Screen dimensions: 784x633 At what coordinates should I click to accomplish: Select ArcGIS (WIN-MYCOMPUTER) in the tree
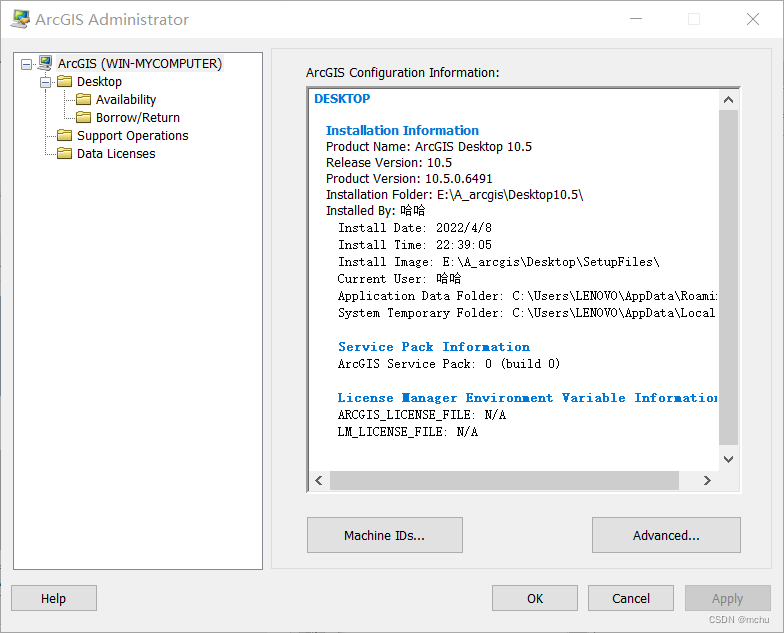[140, 64]
